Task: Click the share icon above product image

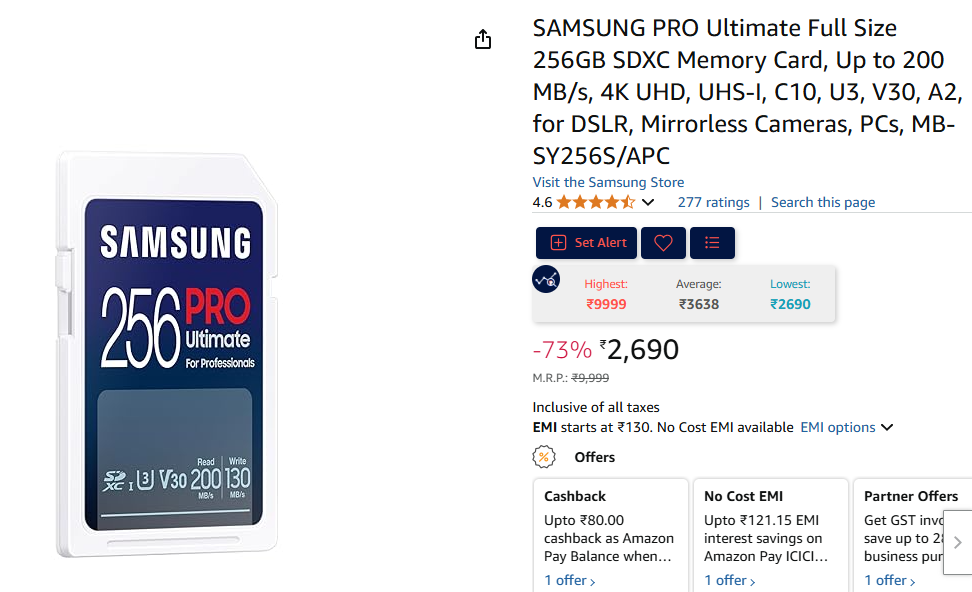Action: coord(483,39)
